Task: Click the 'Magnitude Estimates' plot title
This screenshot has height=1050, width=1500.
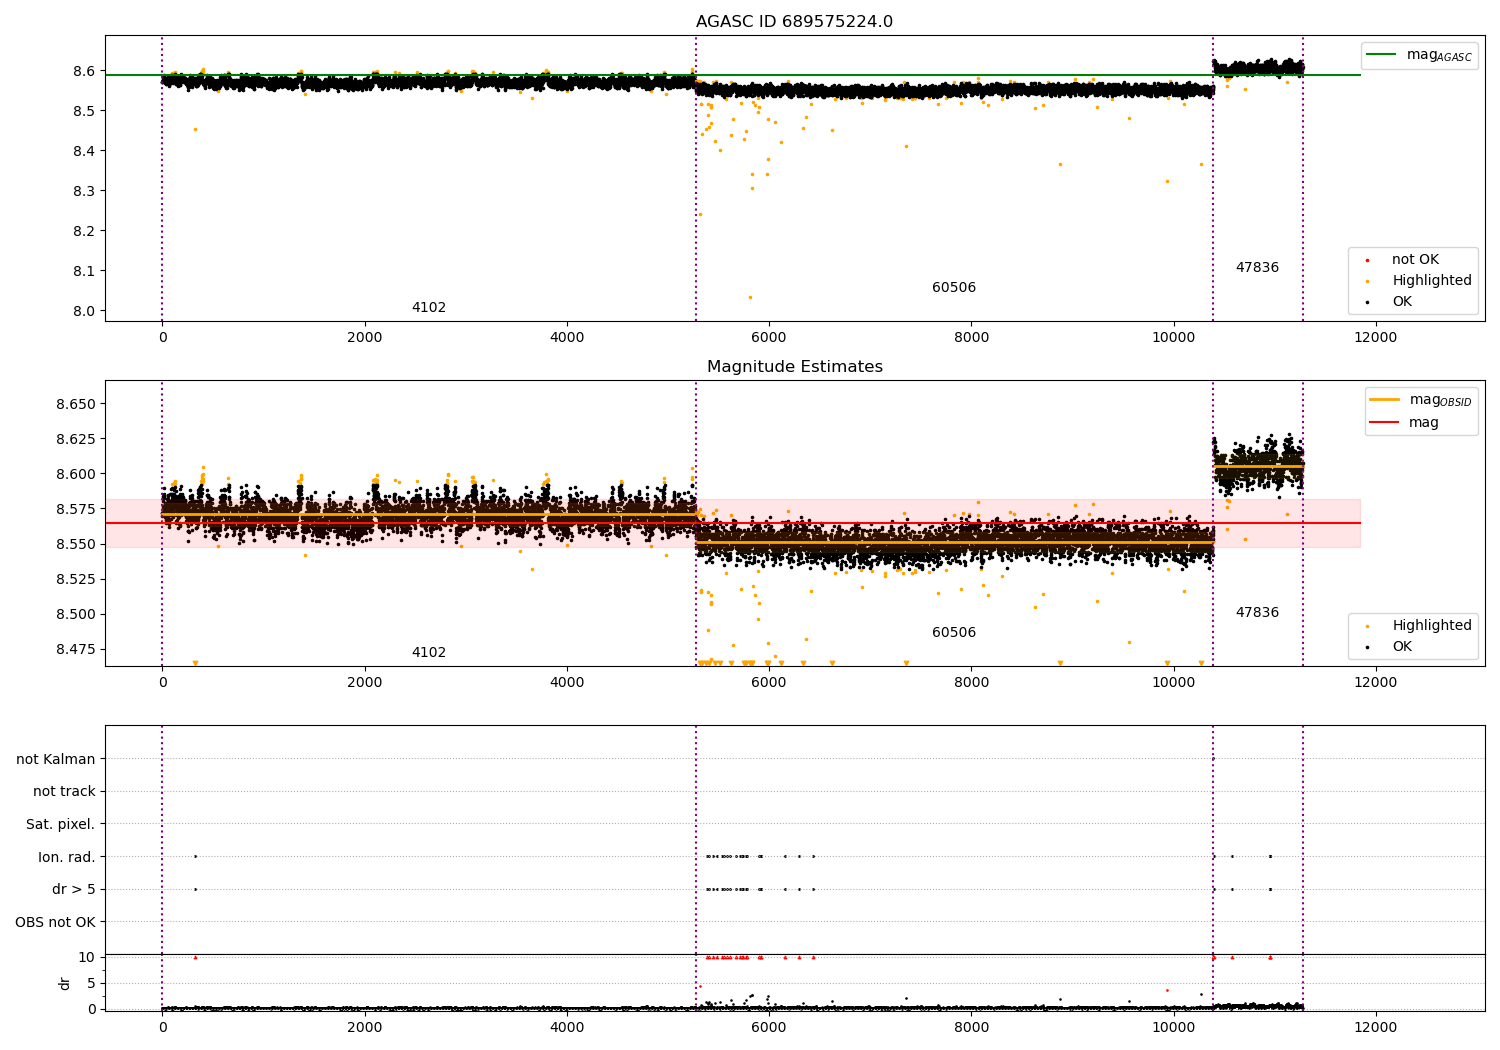Action: tap(794, 367)
